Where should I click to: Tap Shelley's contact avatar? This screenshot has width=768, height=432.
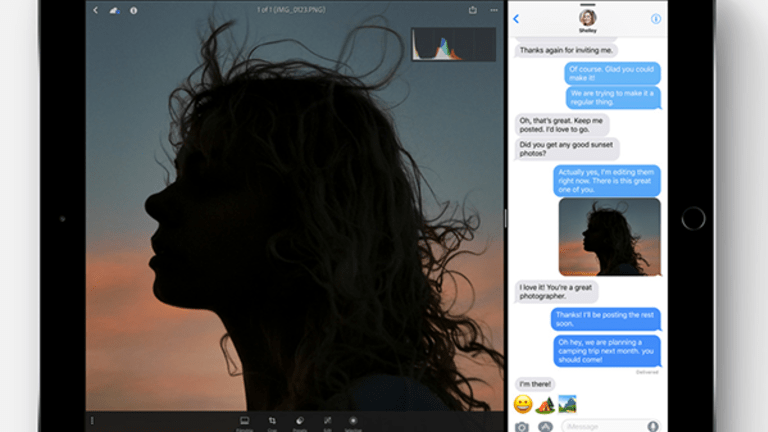pos(587,18)
